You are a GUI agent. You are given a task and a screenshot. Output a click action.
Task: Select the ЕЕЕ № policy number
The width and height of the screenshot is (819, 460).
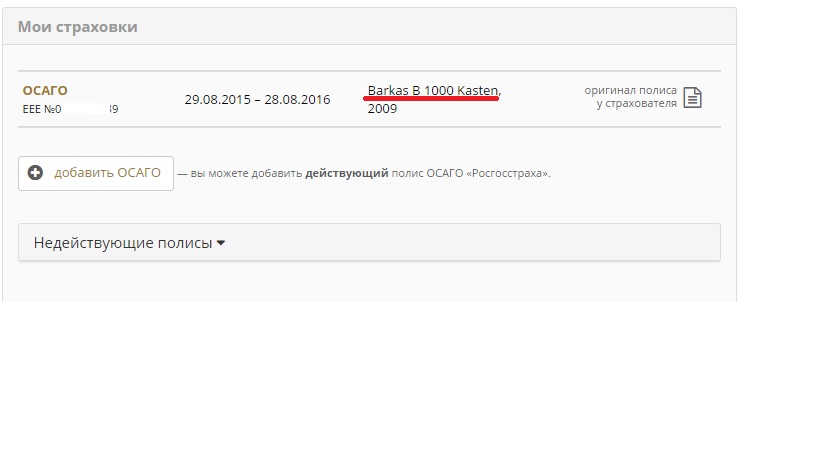point(71,109)
